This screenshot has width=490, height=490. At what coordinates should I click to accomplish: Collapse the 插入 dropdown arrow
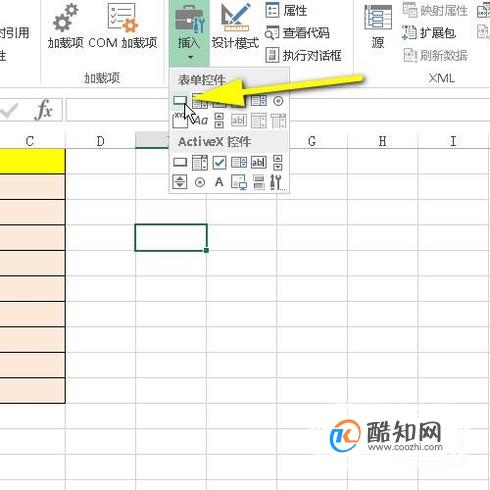[190, 58]
